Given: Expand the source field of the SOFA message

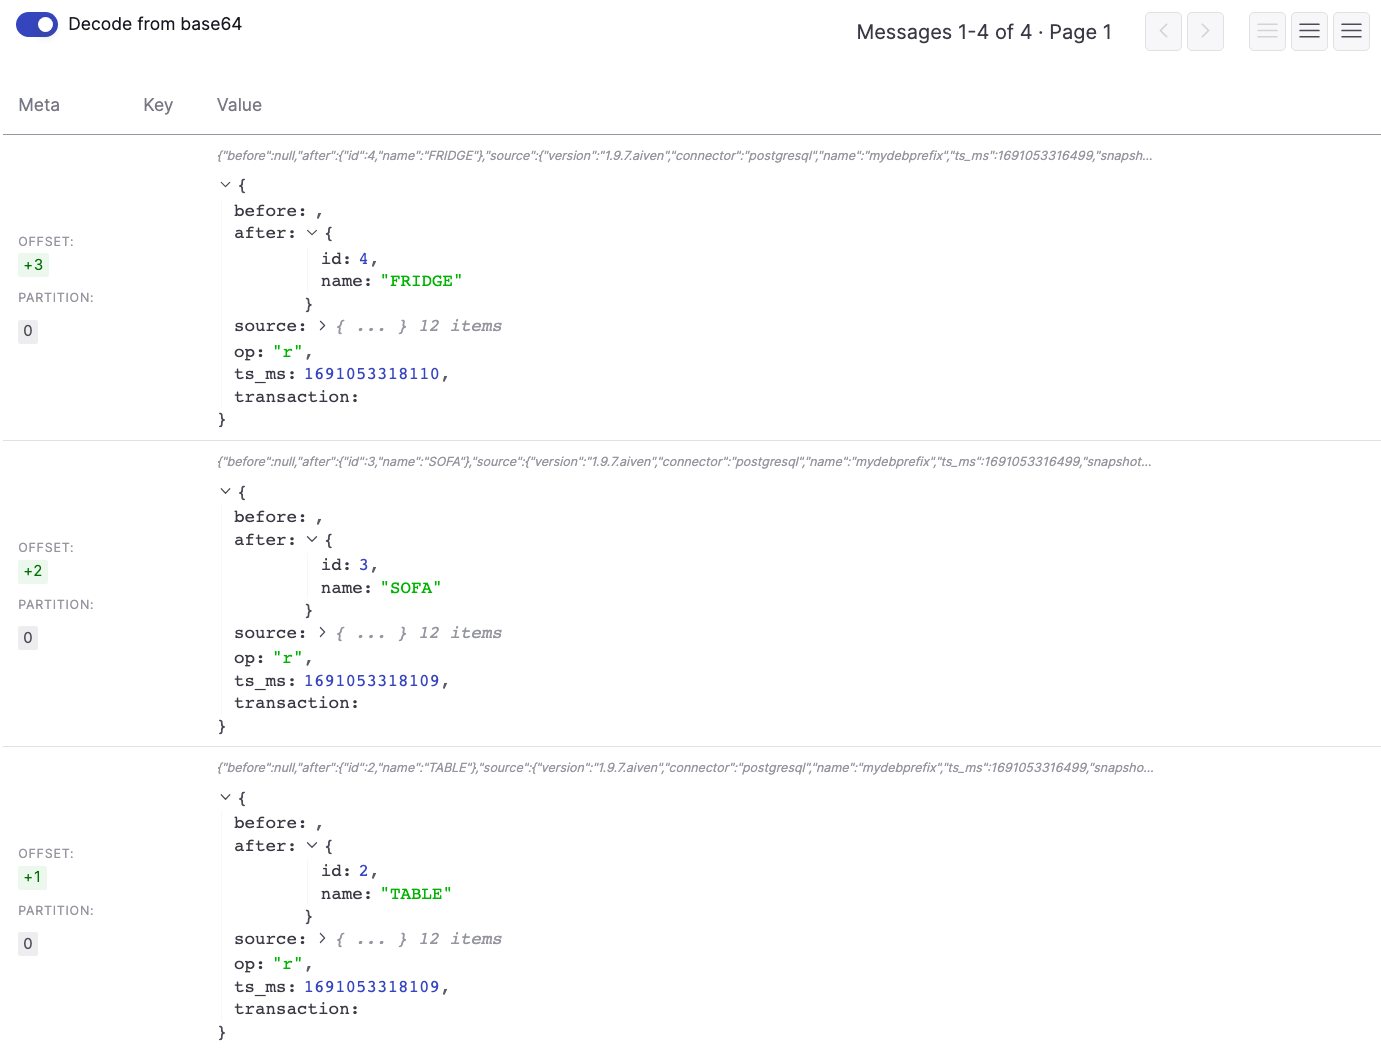Looking at the screenshot, I should pos(322,632).
